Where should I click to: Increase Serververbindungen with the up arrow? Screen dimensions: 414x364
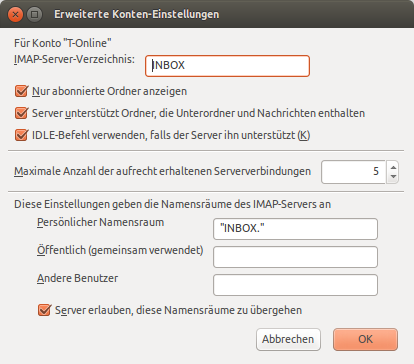click(393, 167)
